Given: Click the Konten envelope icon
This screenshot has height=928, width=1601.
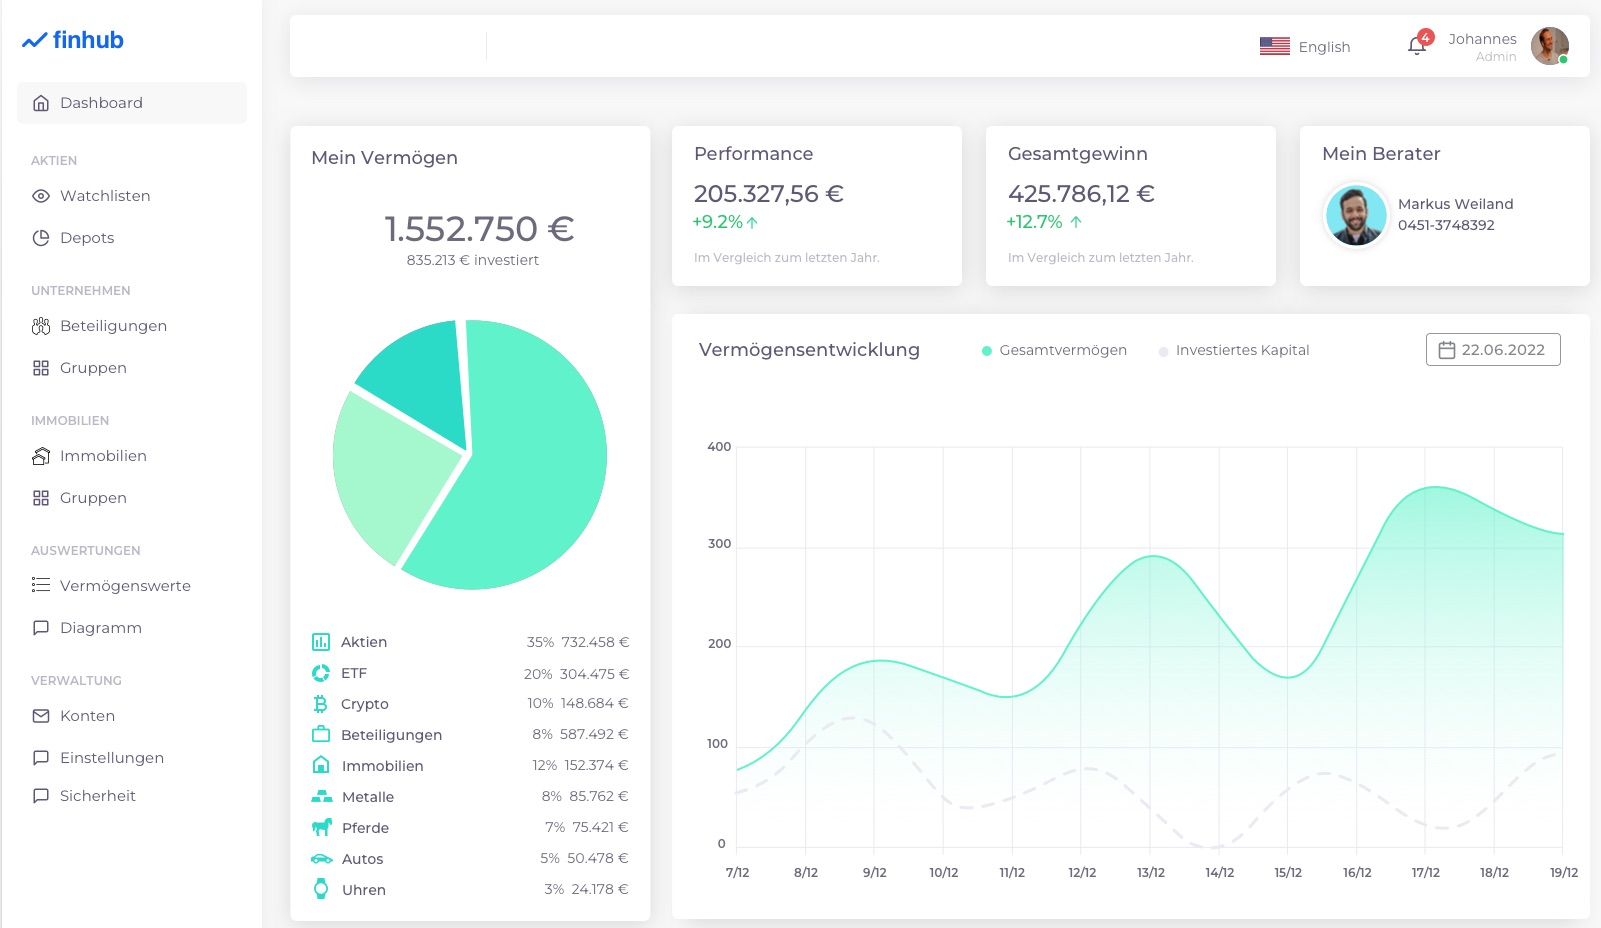Looking at the screenshot, I should (x=41, y=716).
